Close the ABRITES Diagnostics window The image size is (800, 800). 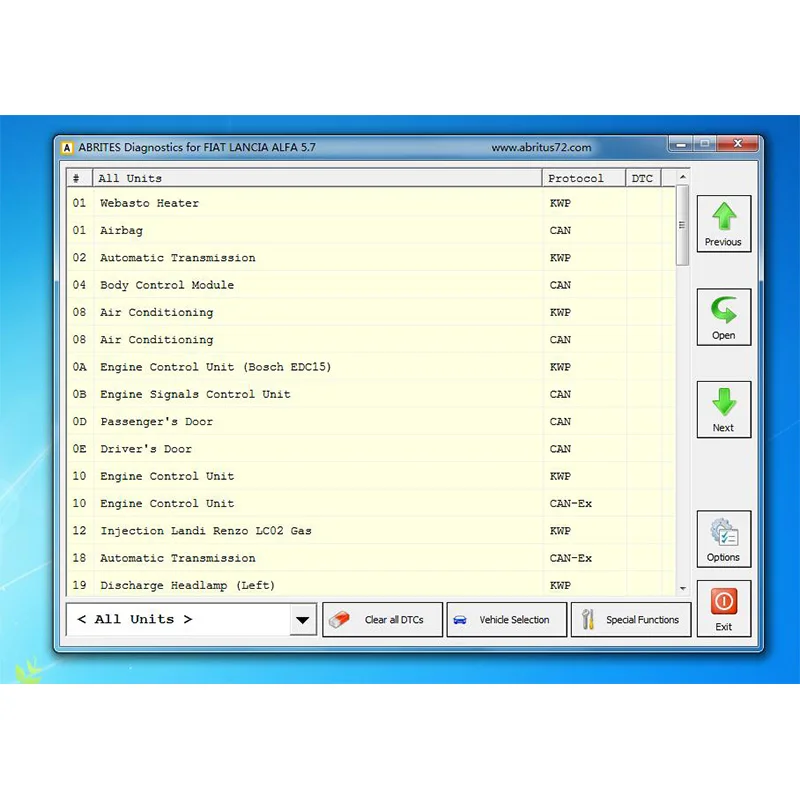coord(738,143)
